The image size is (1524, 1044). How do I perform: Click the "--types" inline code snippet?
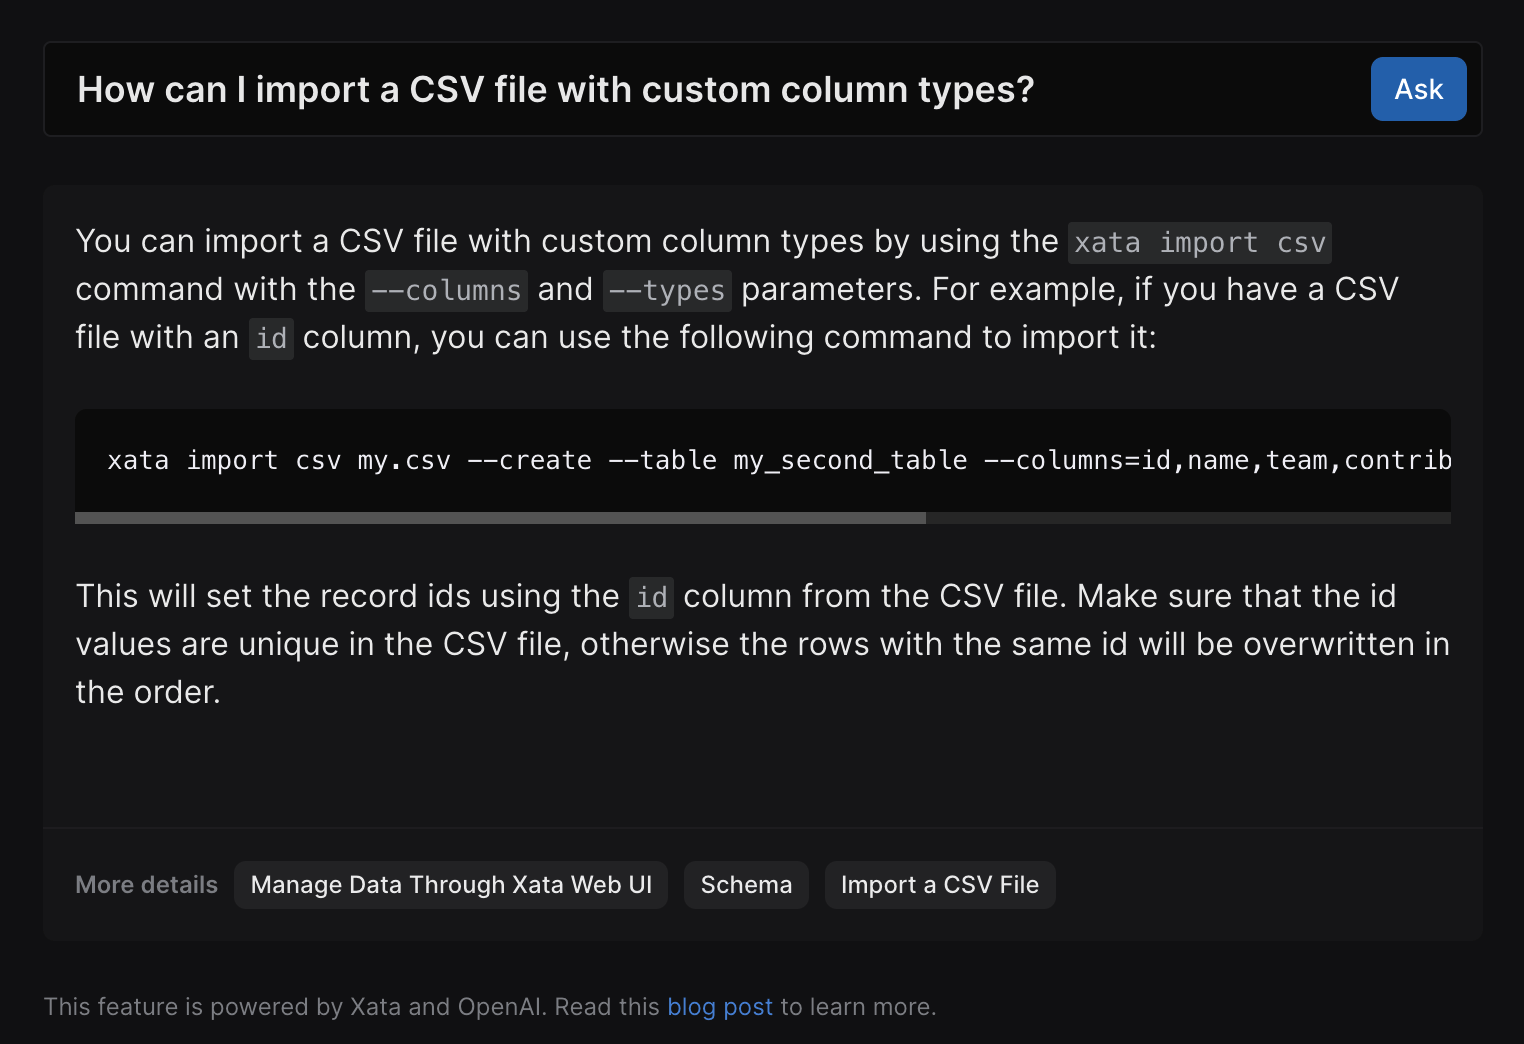[667, 291]
